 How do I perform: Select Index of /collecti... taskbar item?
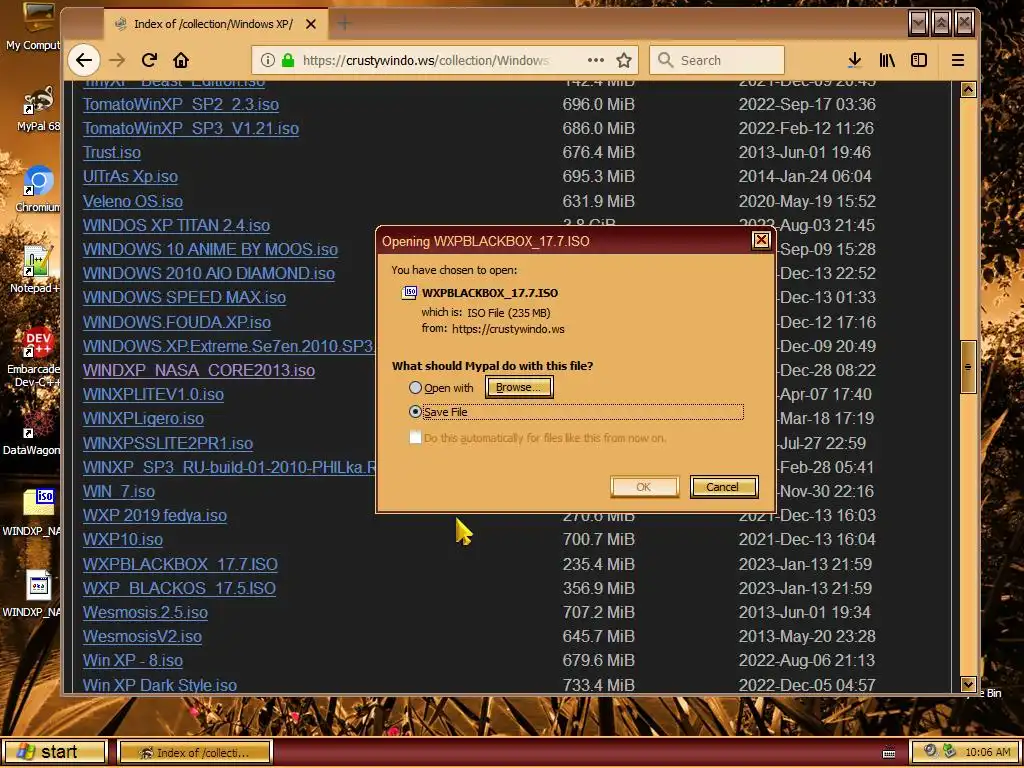194,752
